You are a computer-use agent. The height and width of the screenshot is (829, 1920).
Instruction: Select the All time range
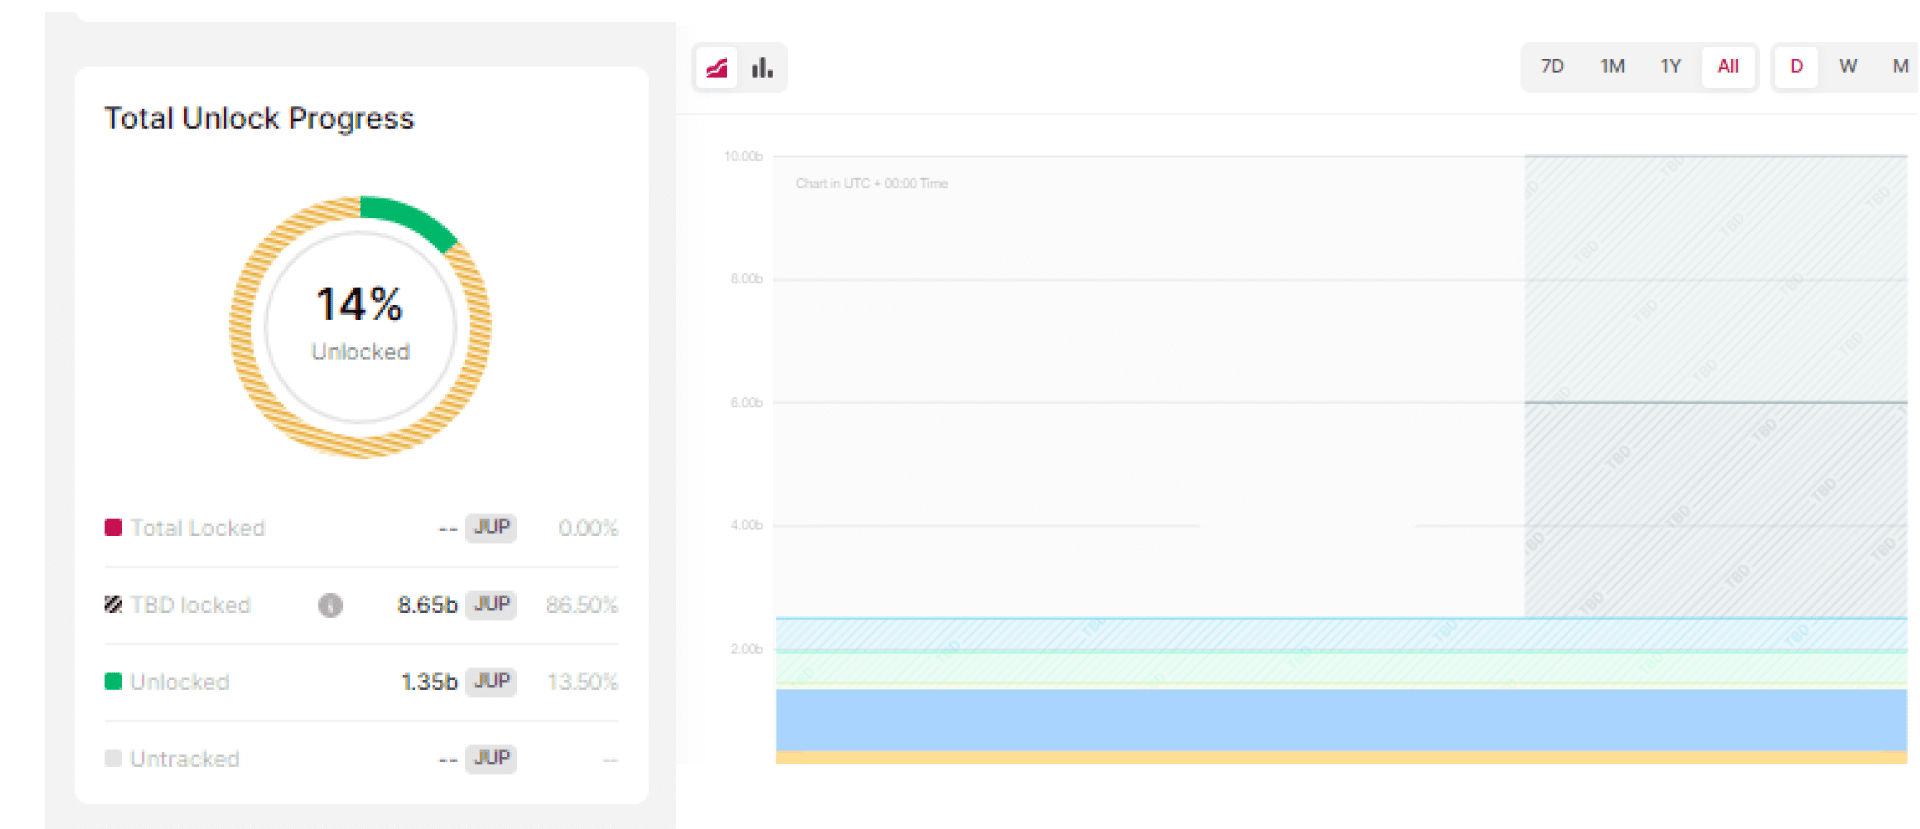(1728, 67)
